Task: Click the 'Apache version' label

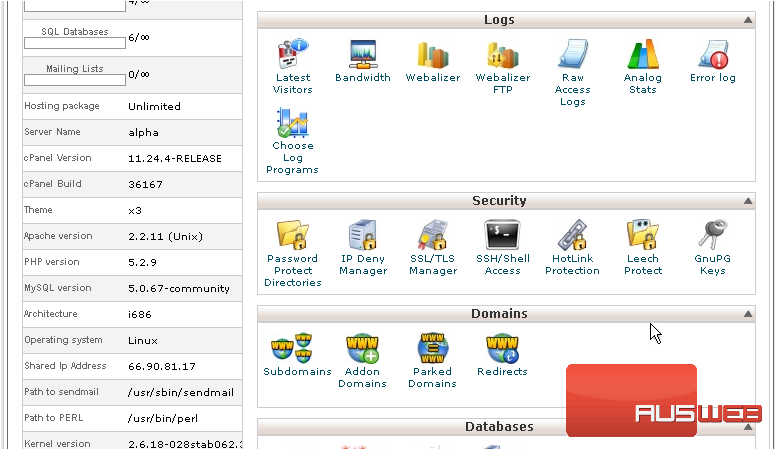Action: click(58, 236)
